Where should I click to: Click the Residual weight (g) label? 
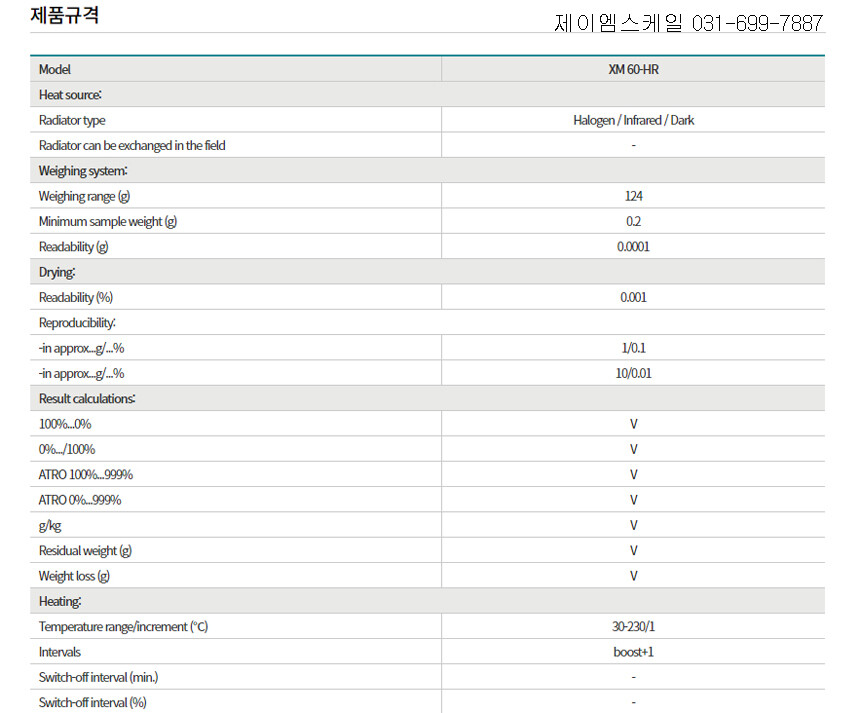pos(85,551)
